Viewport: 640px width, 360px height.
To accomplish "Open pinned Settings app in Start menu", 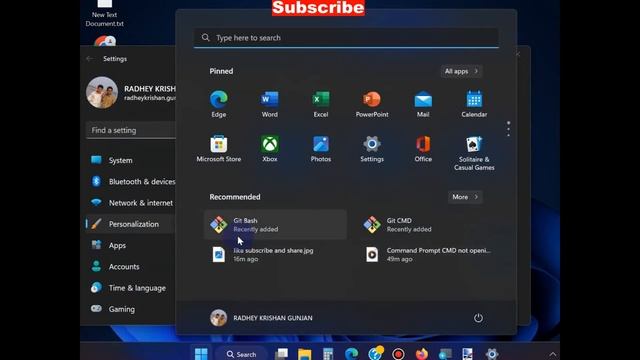I will 372,149.
